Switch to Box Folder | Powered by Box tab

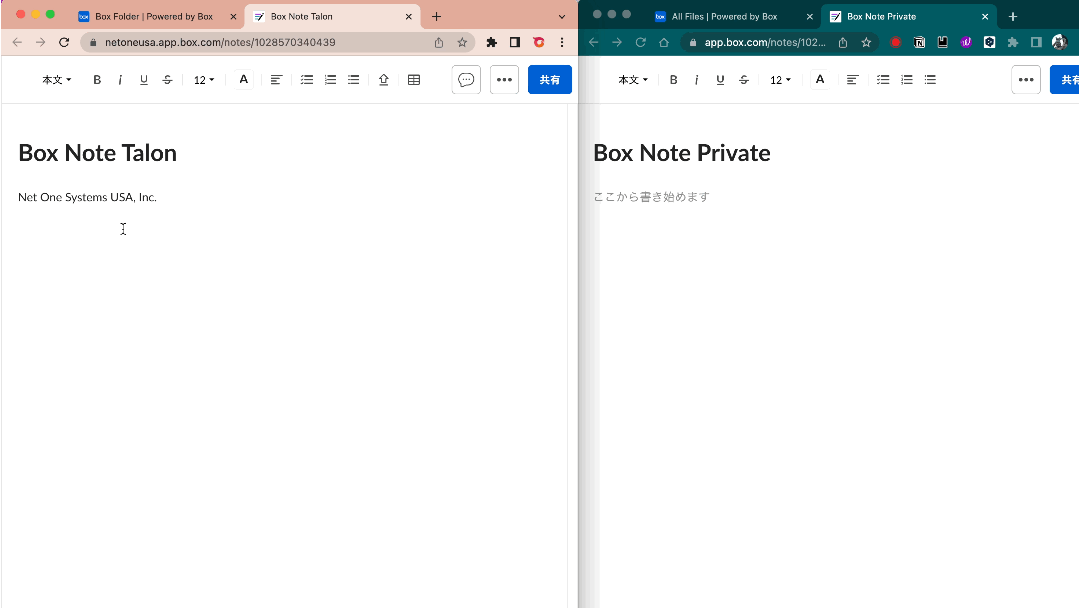(x=154, y=17)
